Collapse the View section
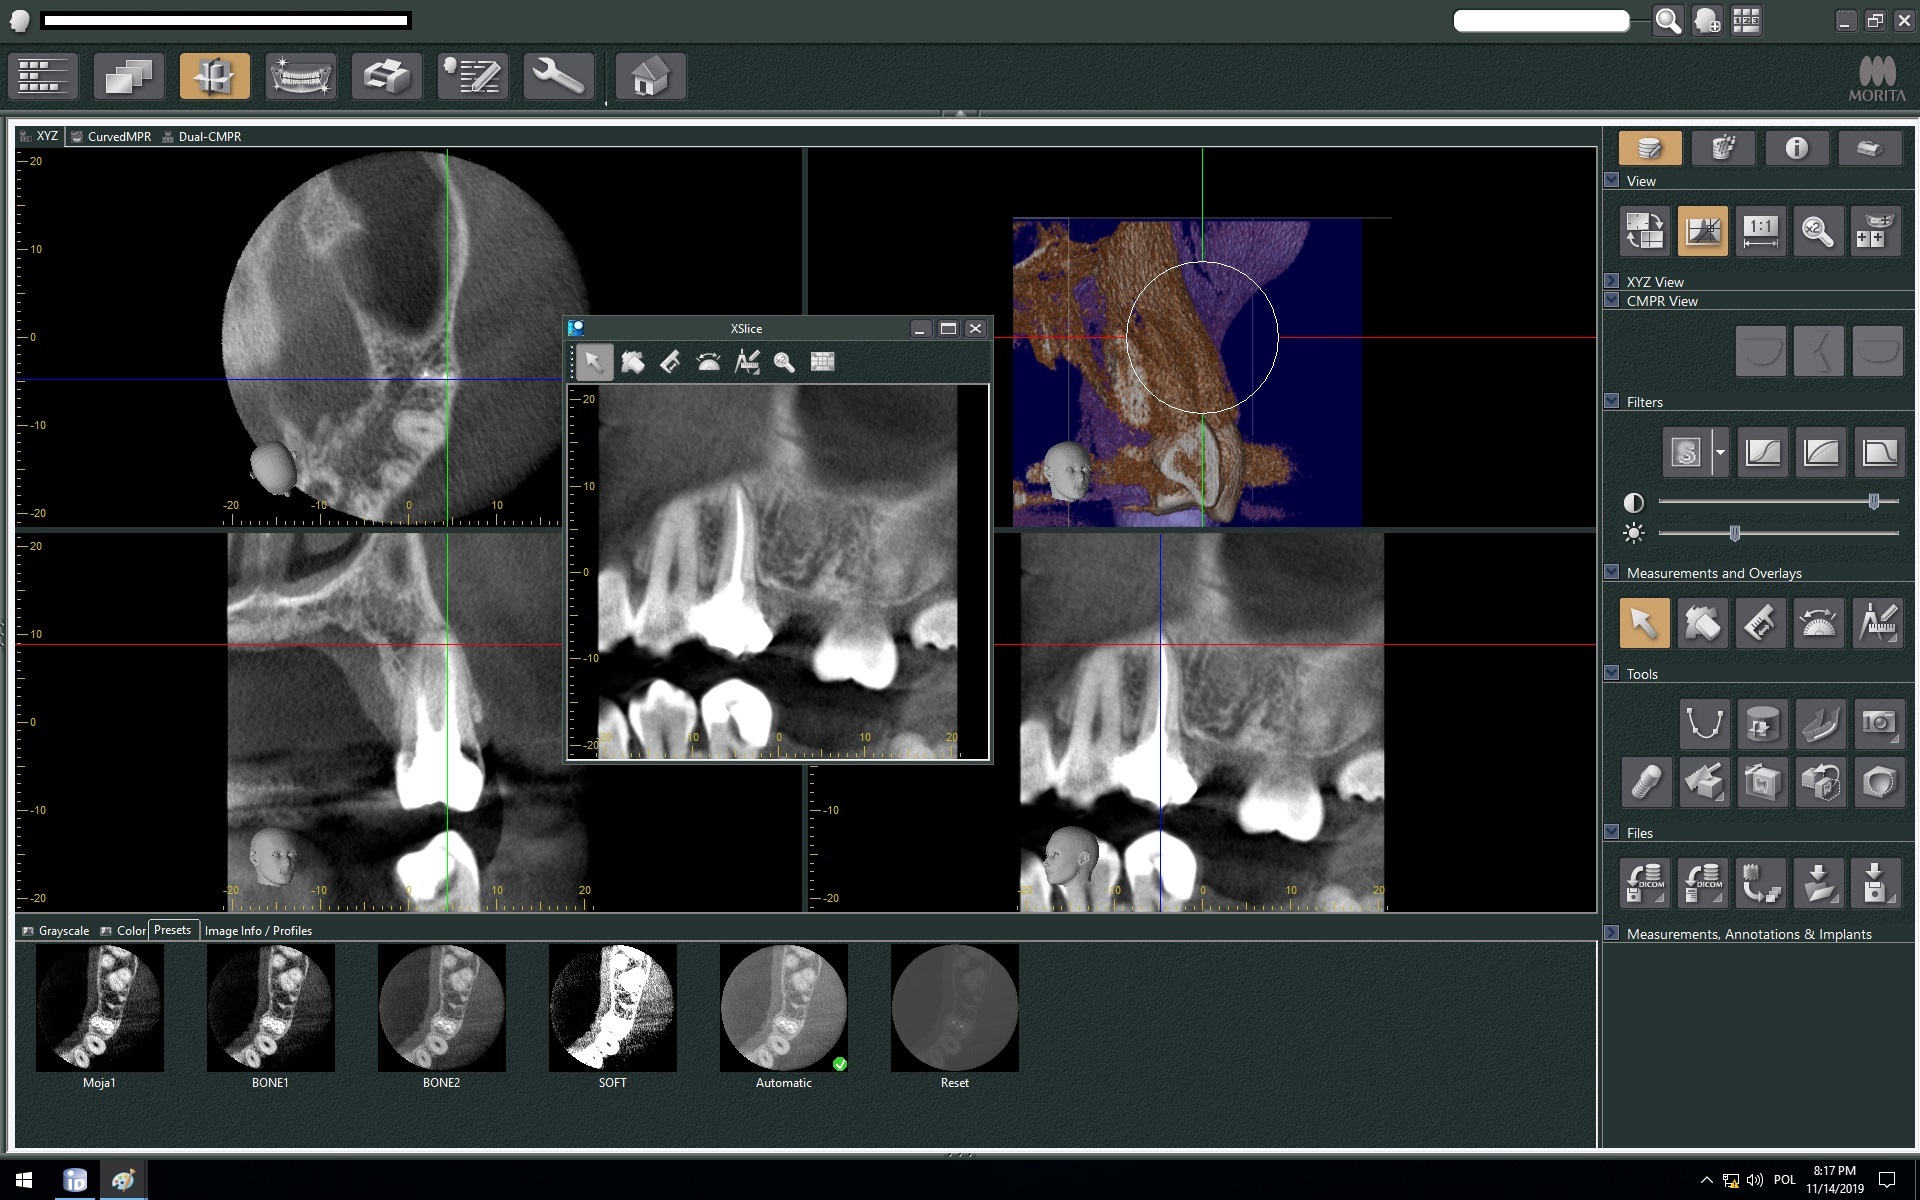The height and width of the screenshot is (1200, 1920). [1612, 180]
